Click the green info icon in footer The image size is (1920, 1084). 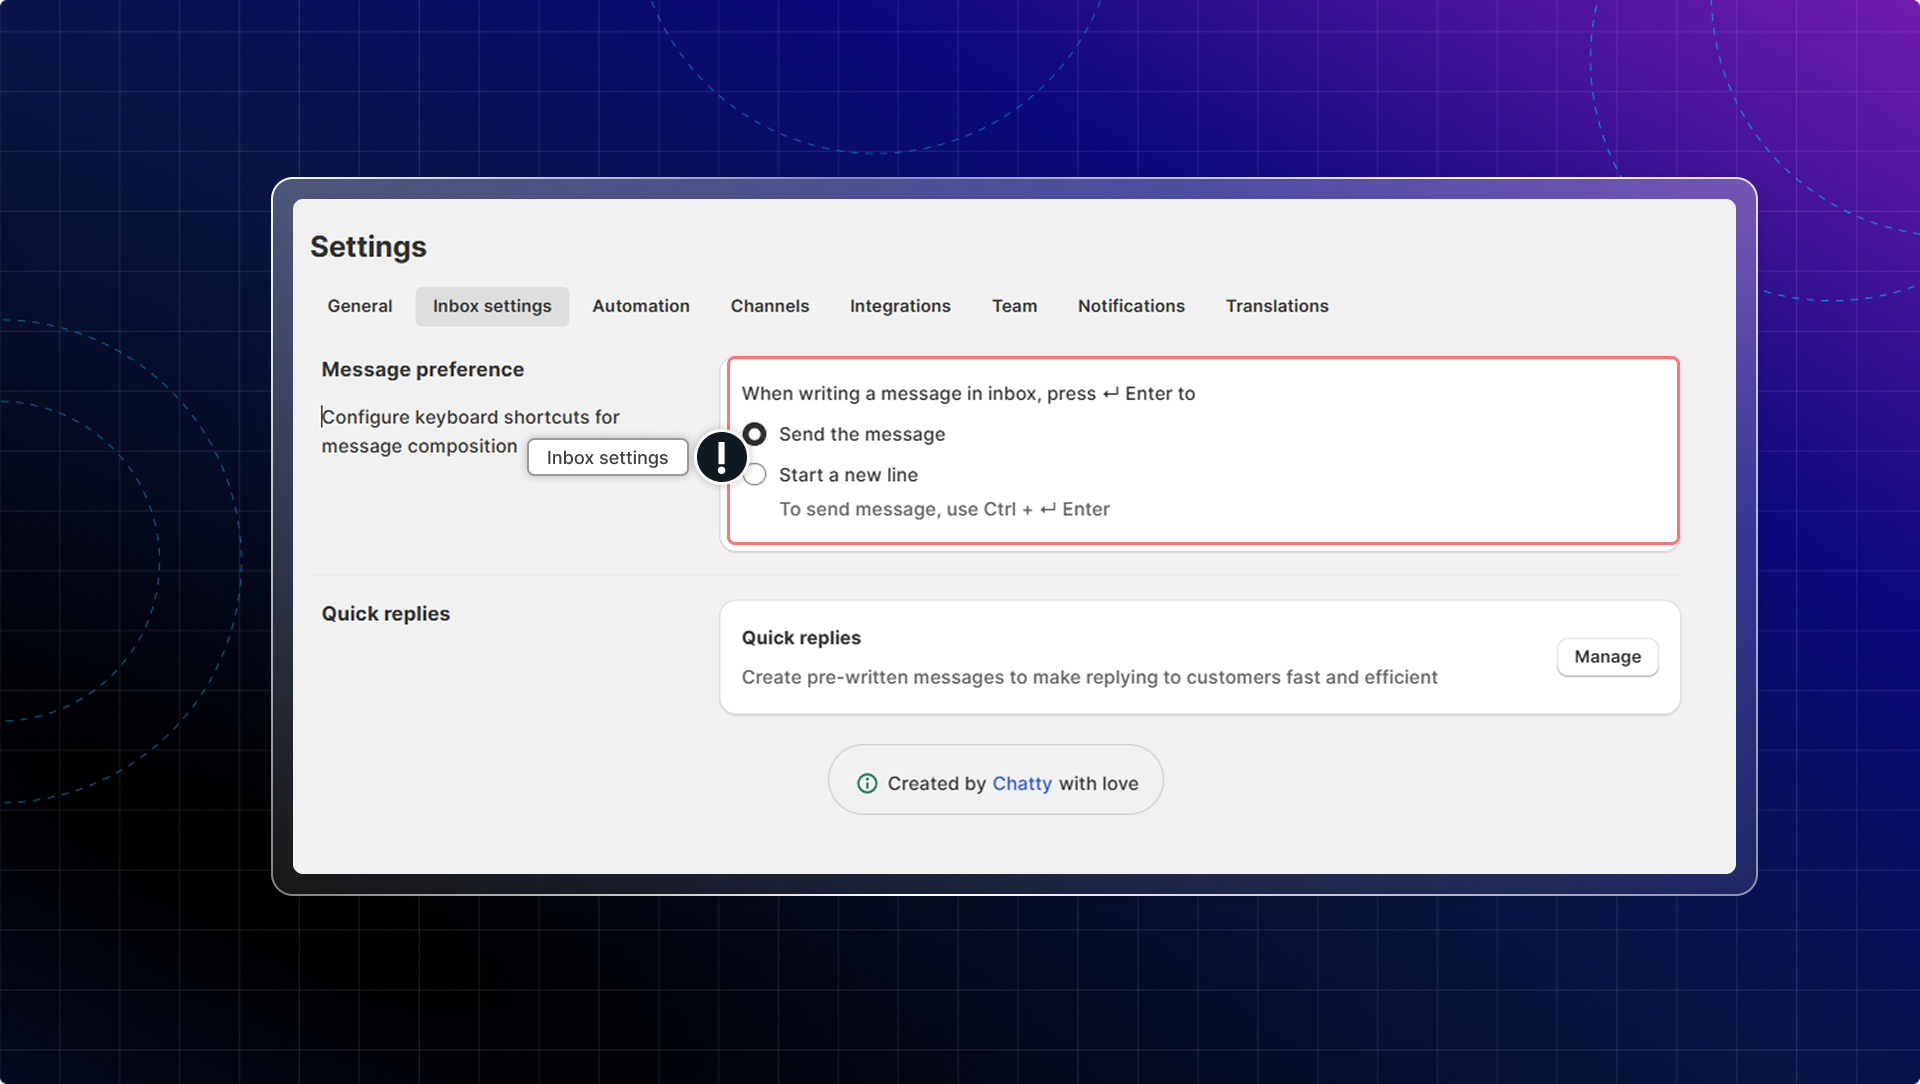867,784
